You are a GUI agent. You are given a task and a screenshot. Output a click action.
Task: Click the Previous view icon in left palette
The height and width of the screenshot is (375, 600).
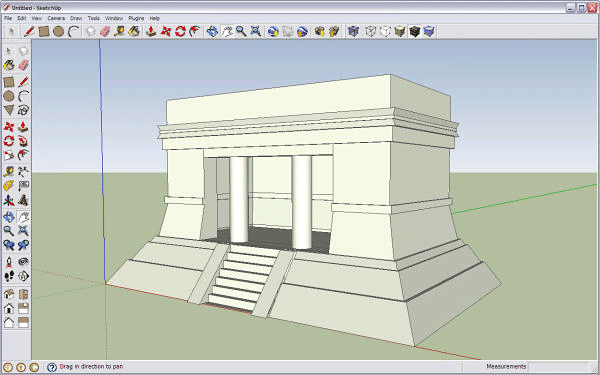[9, 245]
